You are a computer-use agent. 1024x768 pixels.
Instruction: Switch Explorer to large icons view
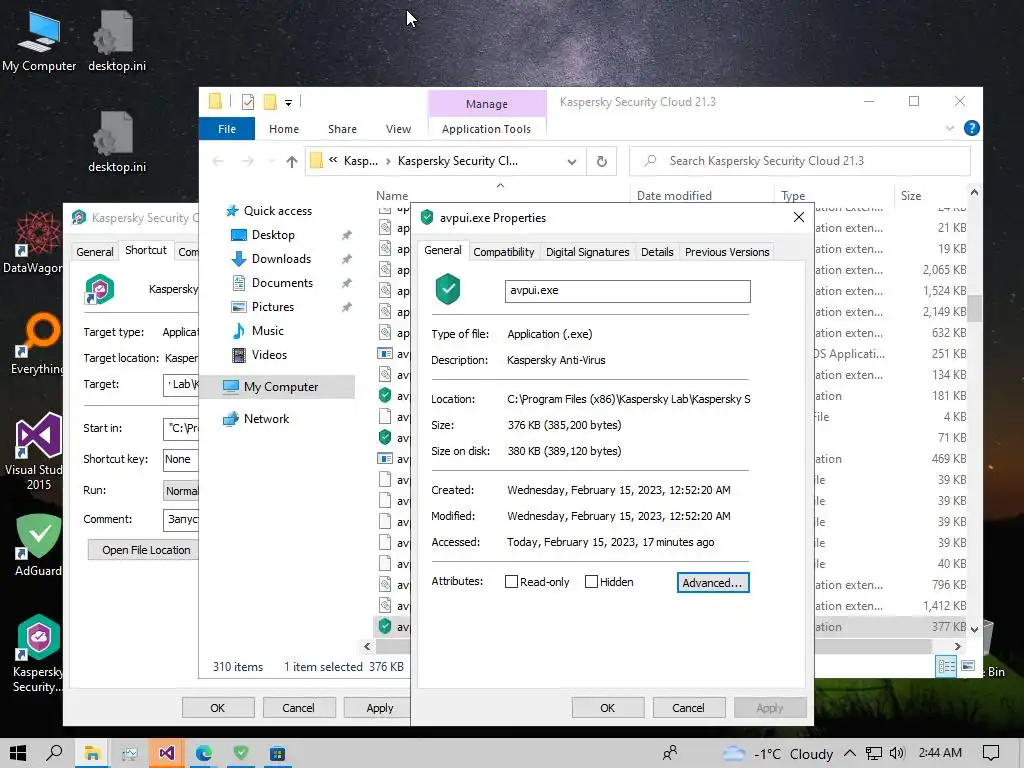tap(968, 665)
